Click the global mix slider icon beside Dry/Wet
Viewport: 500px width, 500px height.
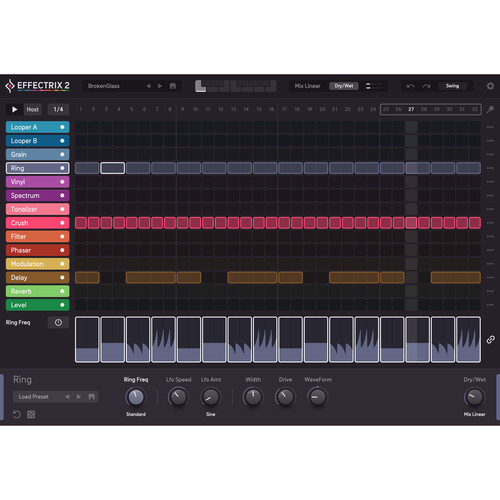tap(374, 86)
